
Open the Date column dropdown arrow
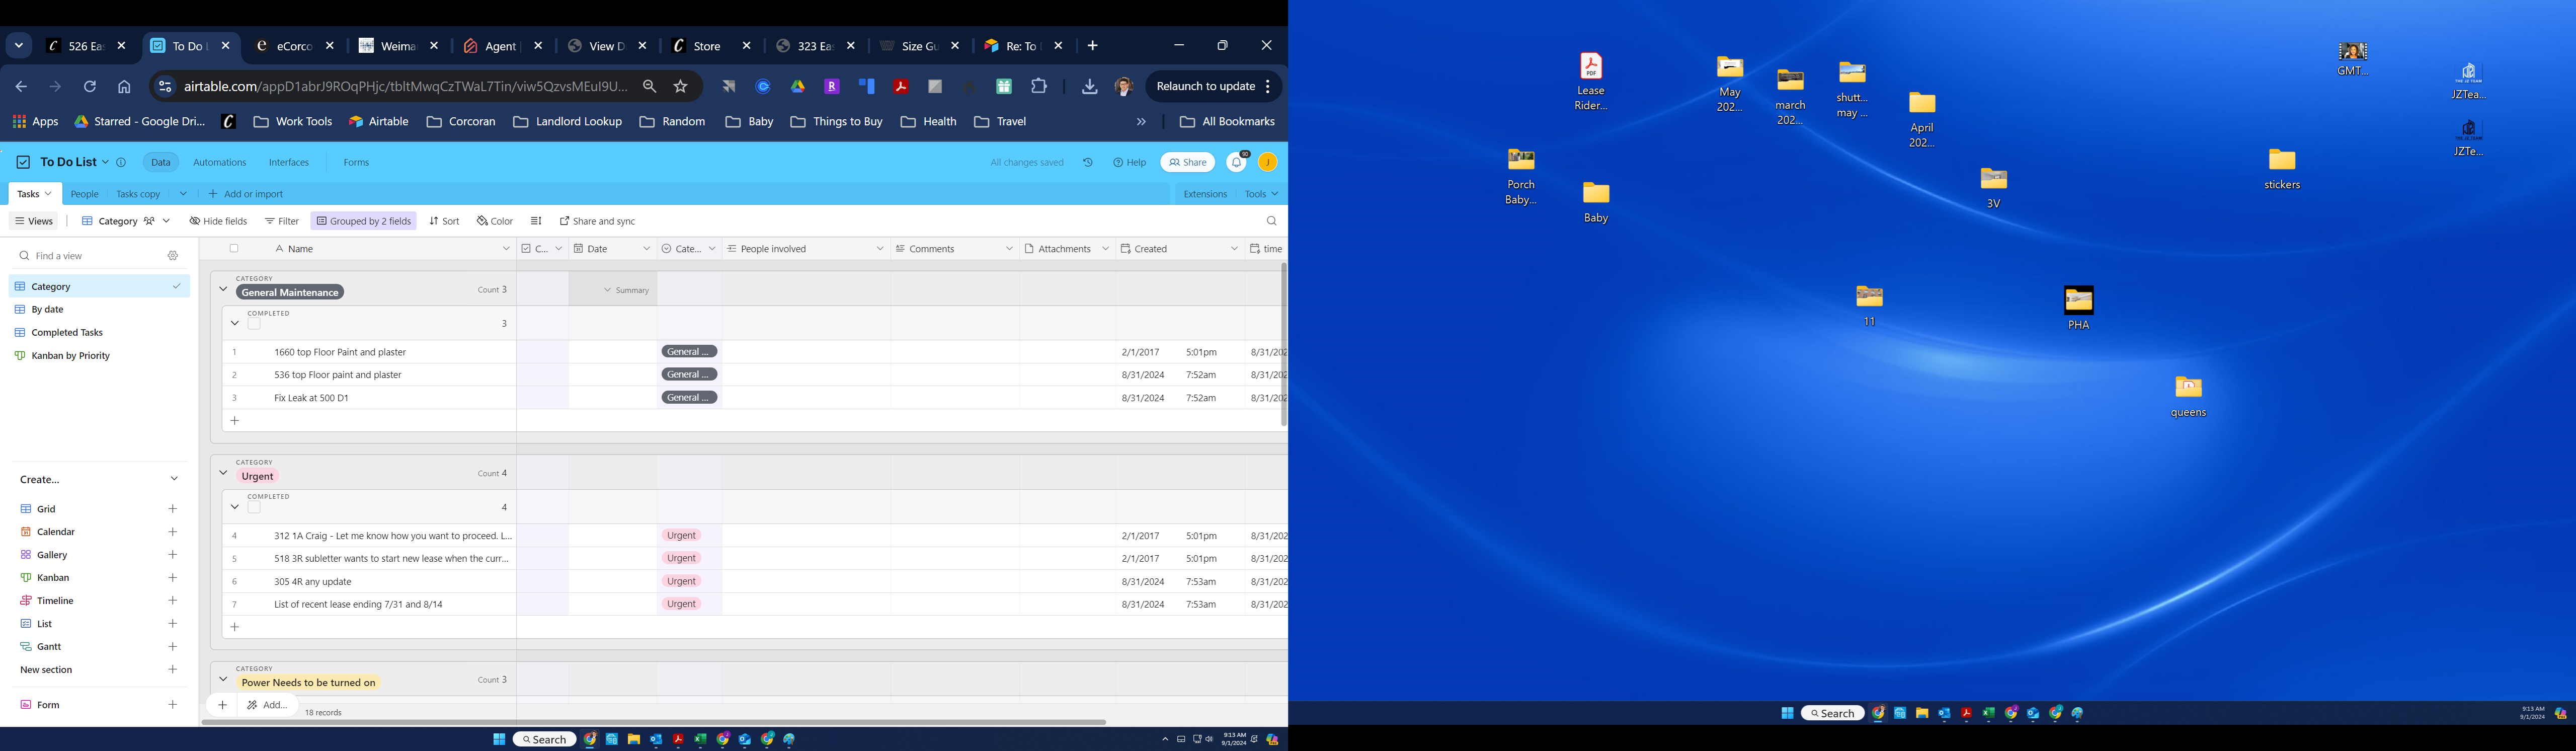tap(646, 249)
